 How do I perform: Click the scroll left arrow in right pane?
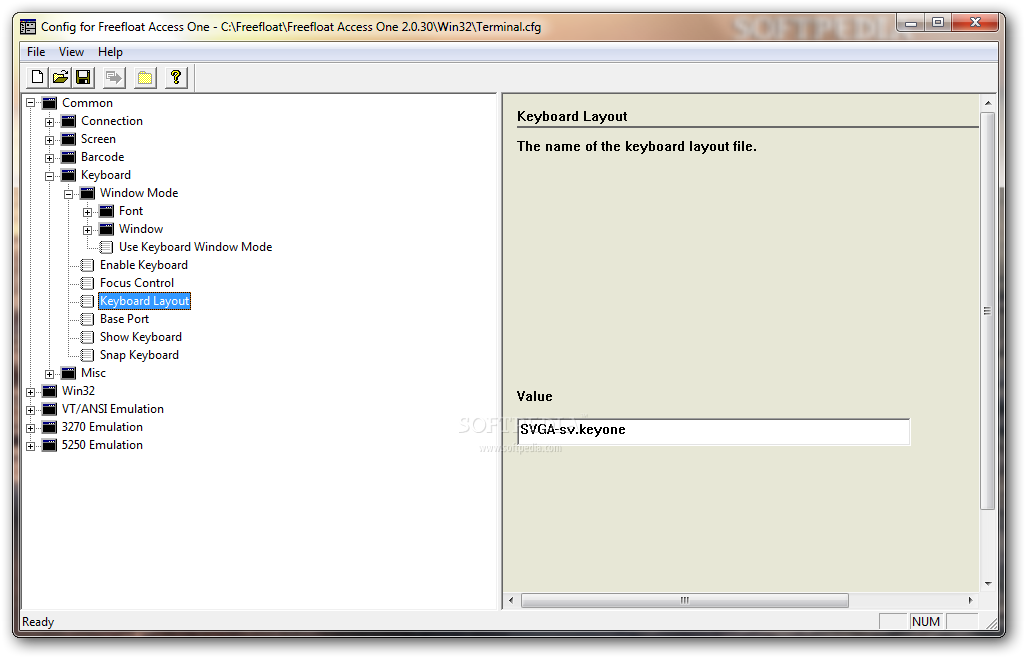click(x=512, y=600)
